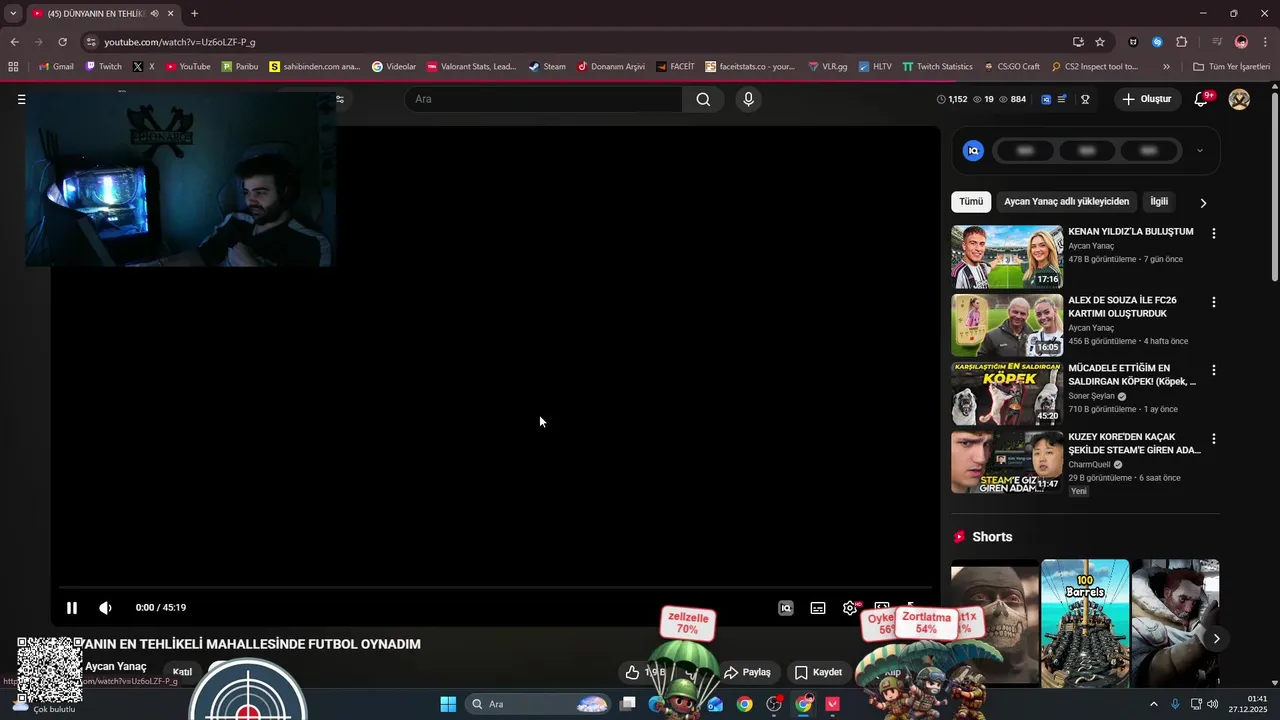Click the trophy icon in the header
This screenshot has width=1280, height=720.
1085,99
